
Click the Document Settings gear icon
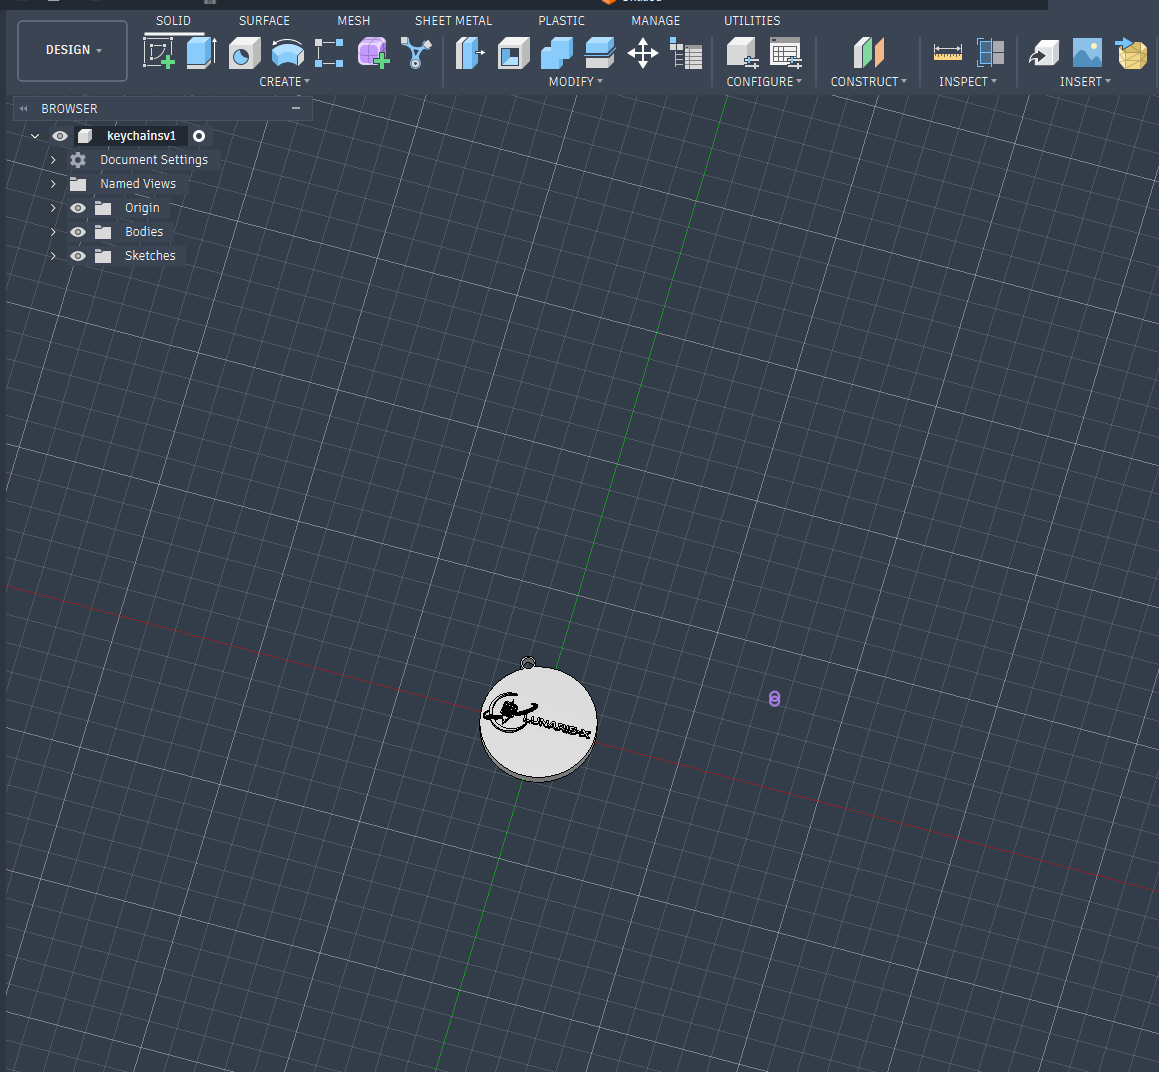pos(78,160)
